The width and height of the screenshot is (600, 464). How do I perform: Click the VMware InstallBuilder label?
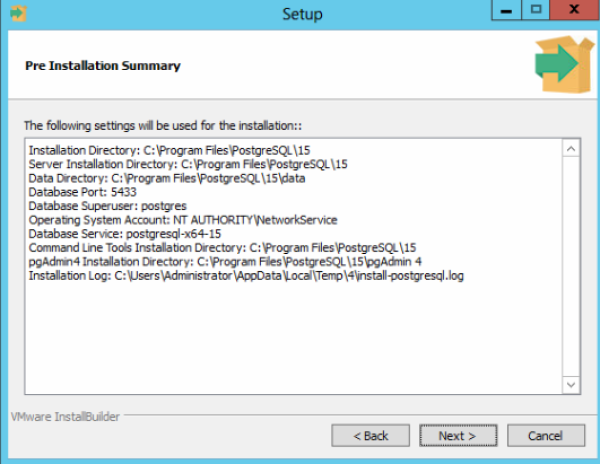click(x=65, y=417)
